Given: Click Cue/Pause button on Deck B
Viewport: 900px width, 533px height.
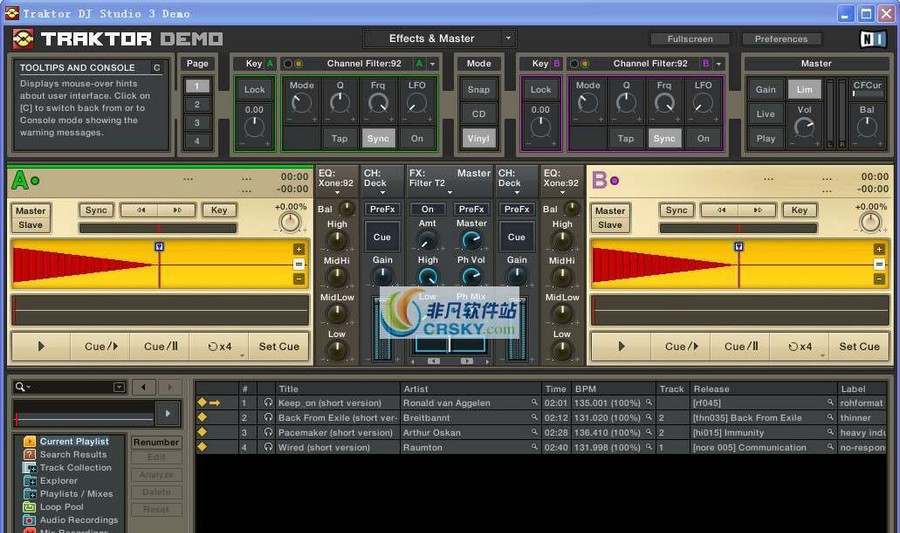Looking at the screenshot, I should pos(741,347).
